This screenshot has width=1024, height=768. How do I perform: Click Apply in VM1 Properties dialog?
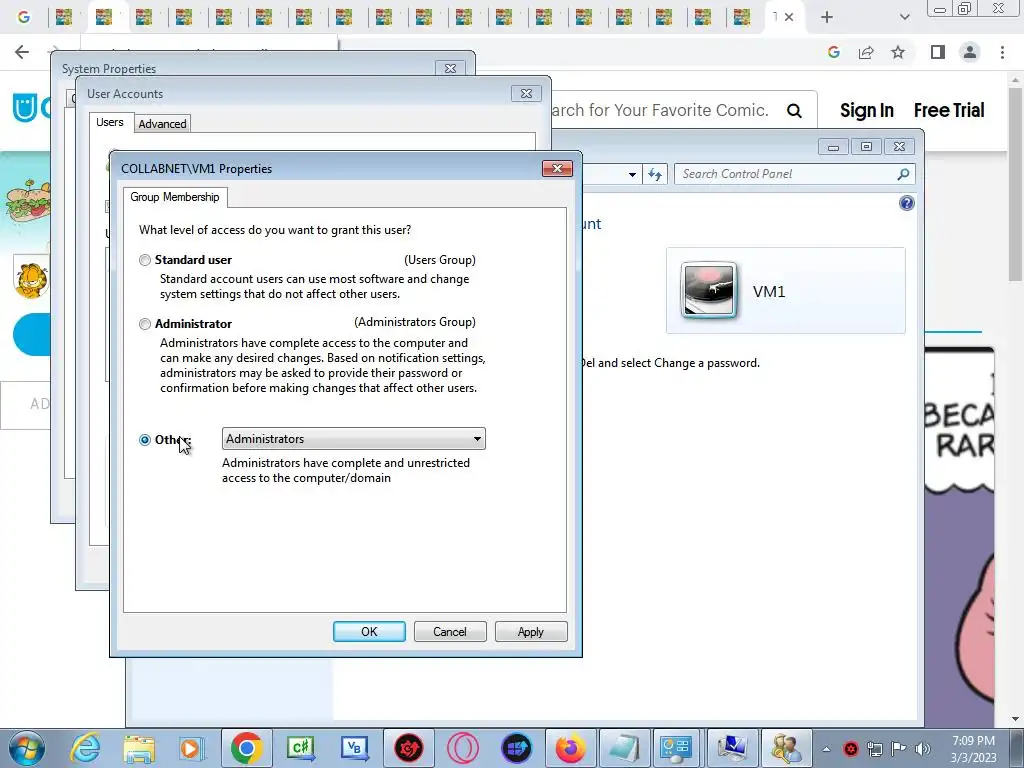point(531,632)
